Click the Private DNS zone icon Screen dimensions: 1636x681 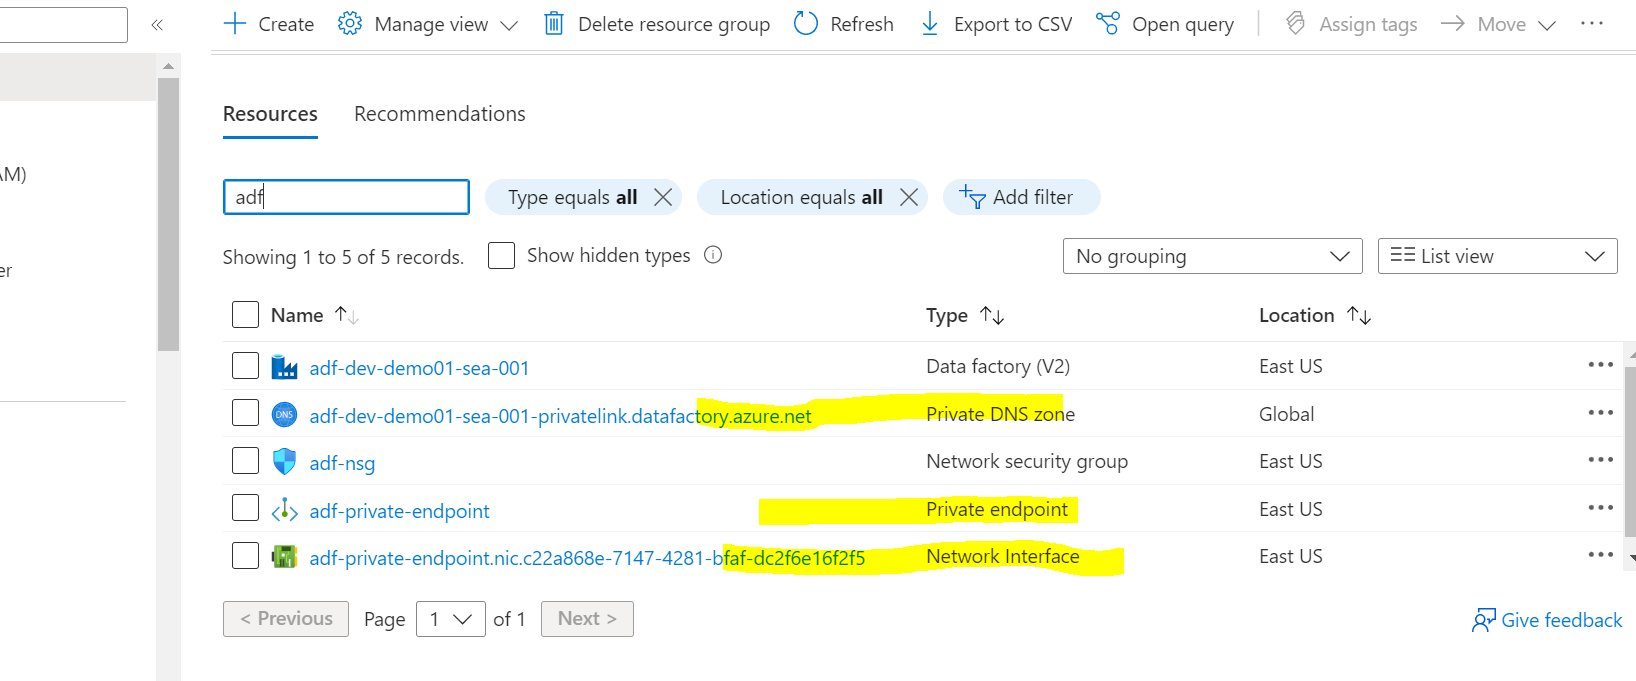point(285,414)
